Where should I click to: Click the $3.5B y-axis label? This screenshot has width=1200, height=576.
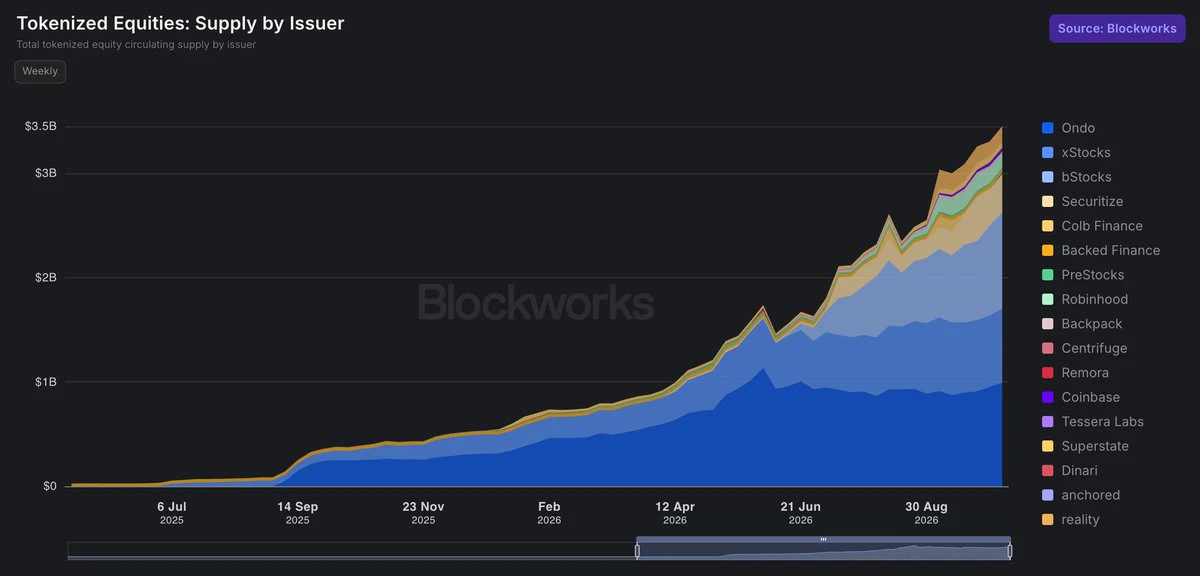tap(41, 127)
